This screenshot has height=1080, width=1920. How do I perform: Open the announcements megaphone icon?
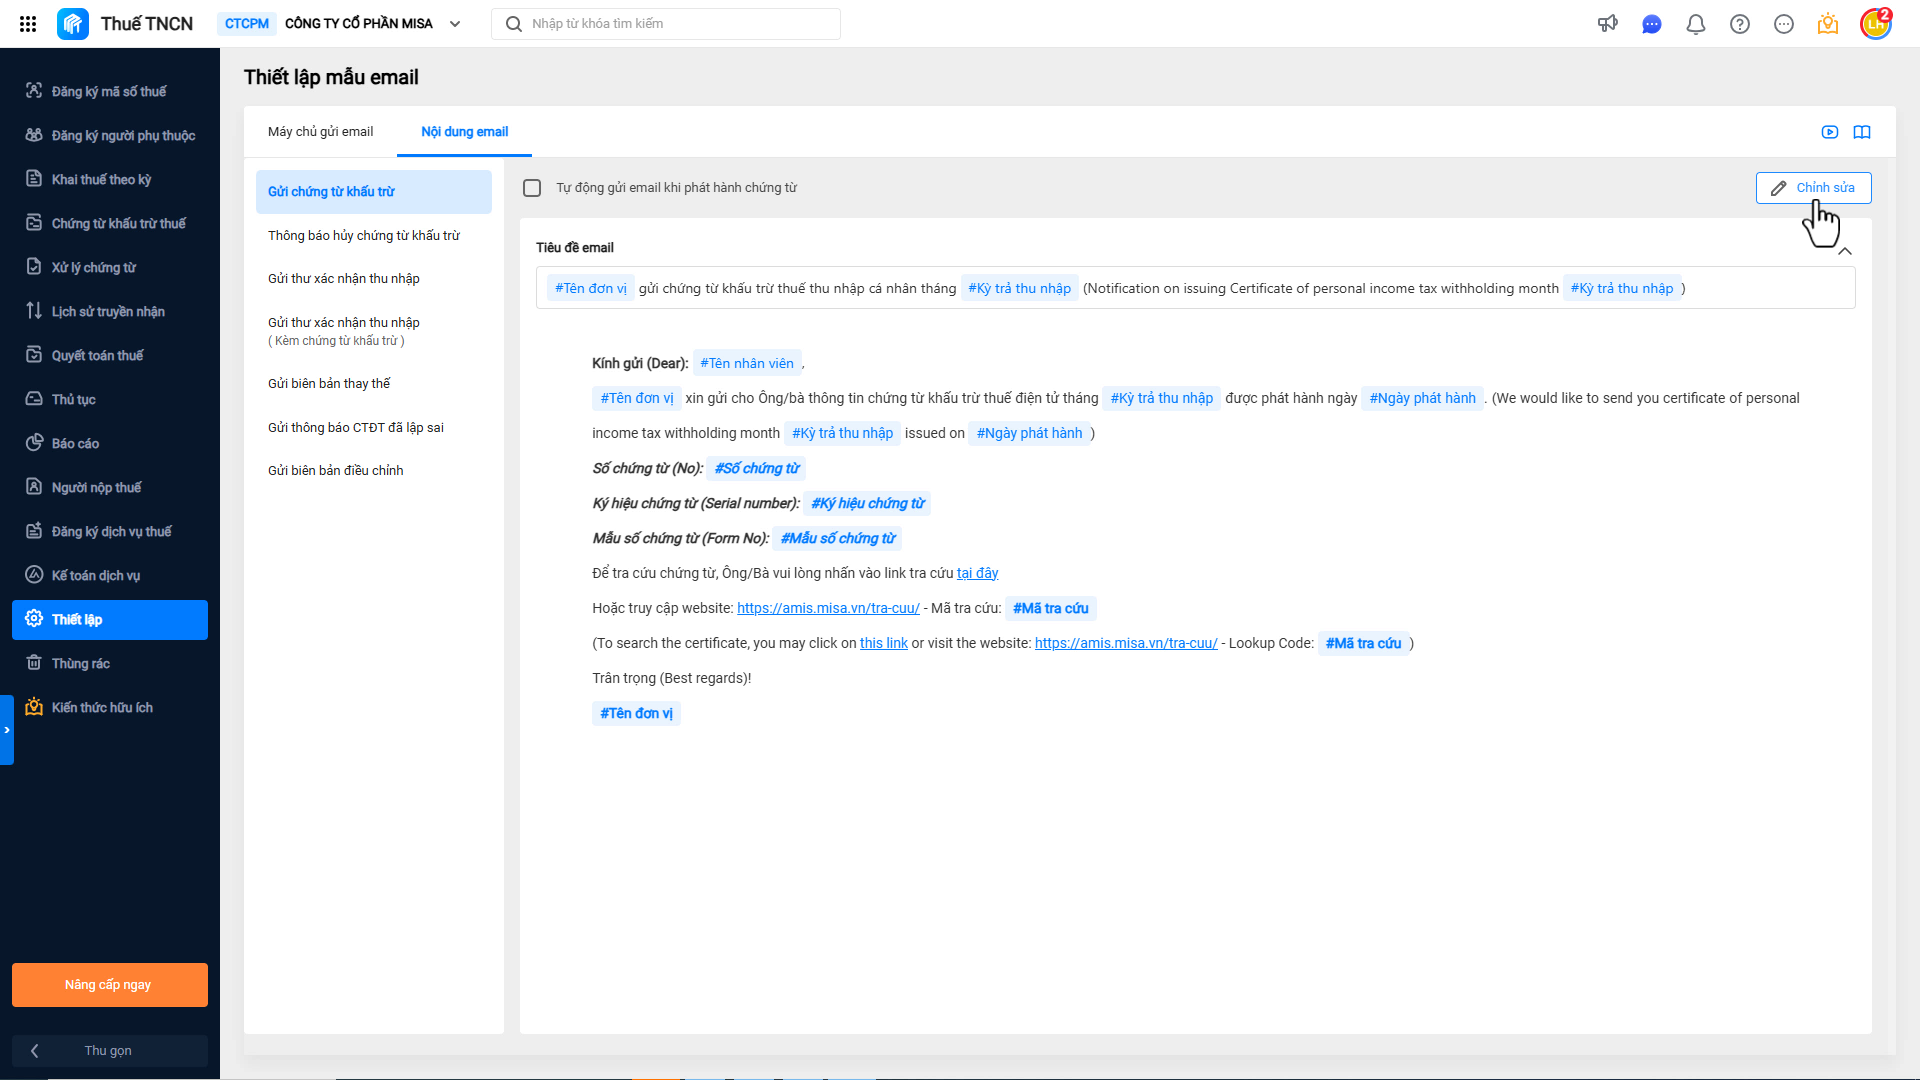coord(1608,24)
